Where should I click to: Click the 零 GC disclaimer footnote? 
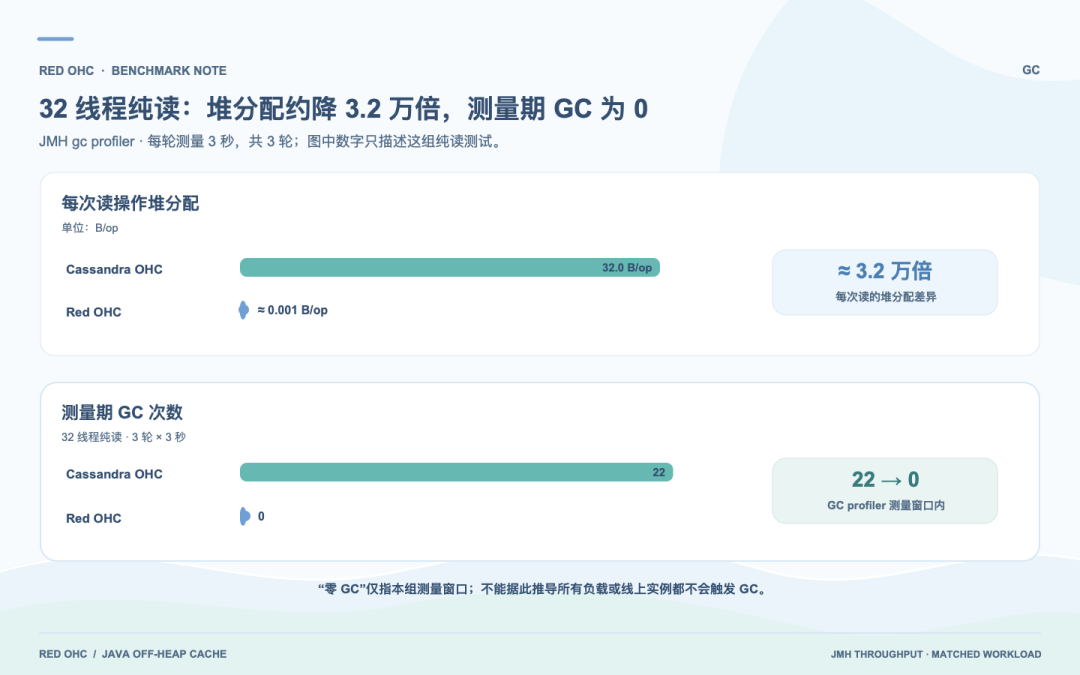543,589
